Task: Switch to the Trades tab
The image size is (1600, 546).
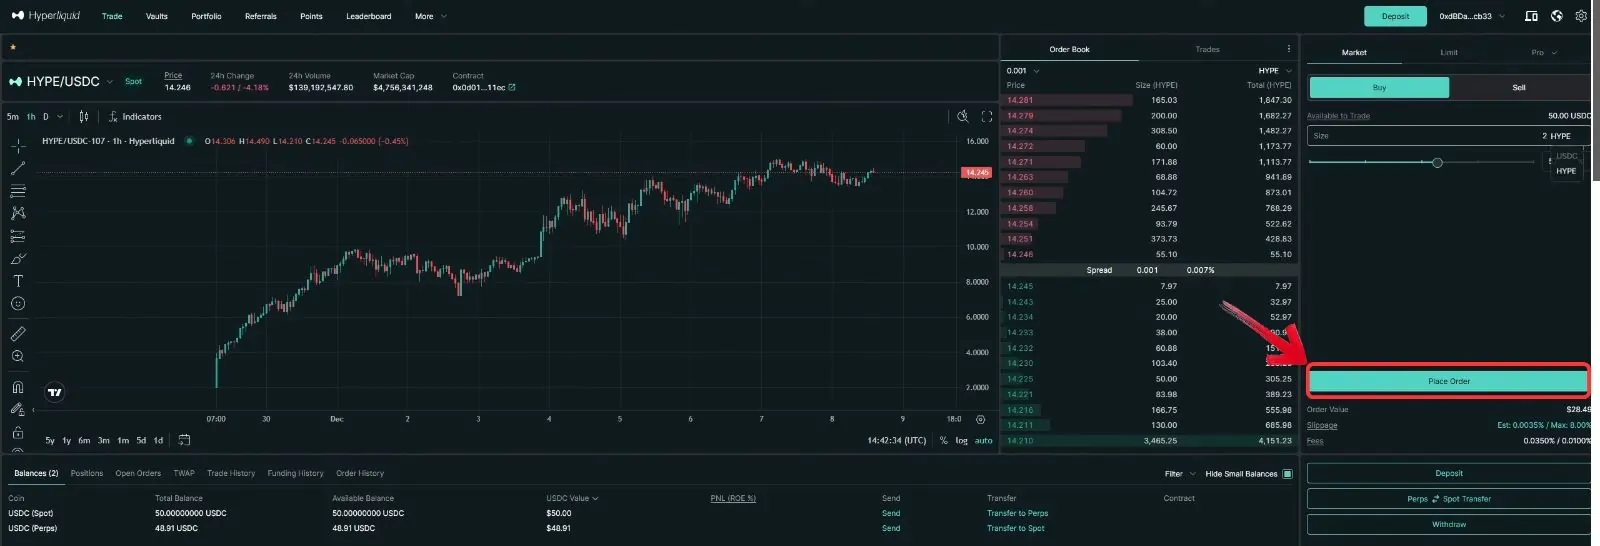Action: tap(1207, 49)
